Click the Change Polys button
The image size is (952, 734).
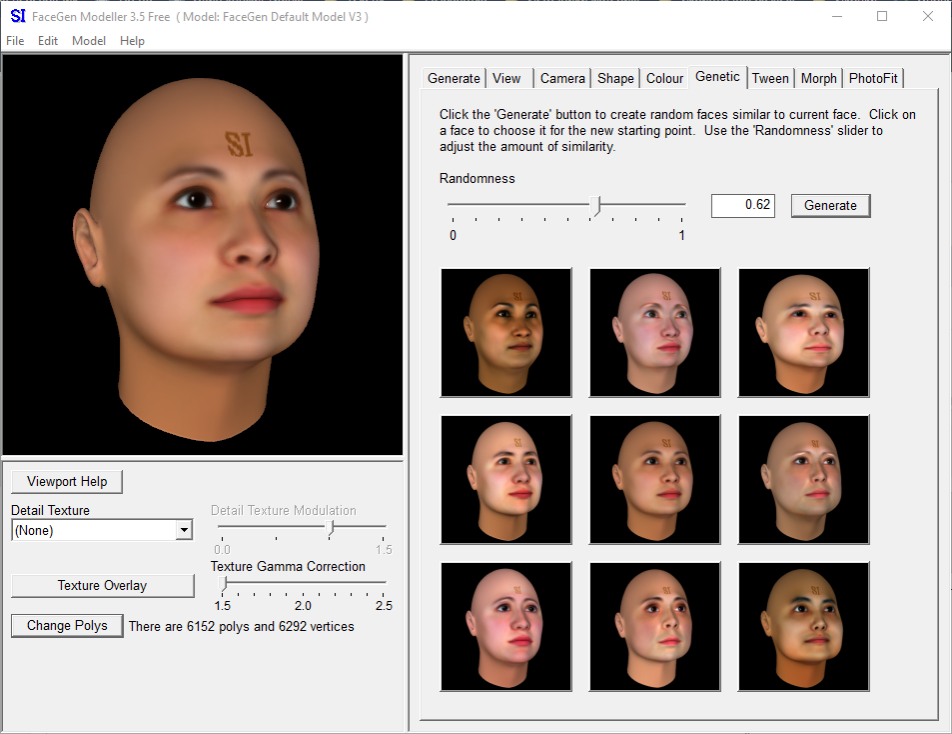67,626
